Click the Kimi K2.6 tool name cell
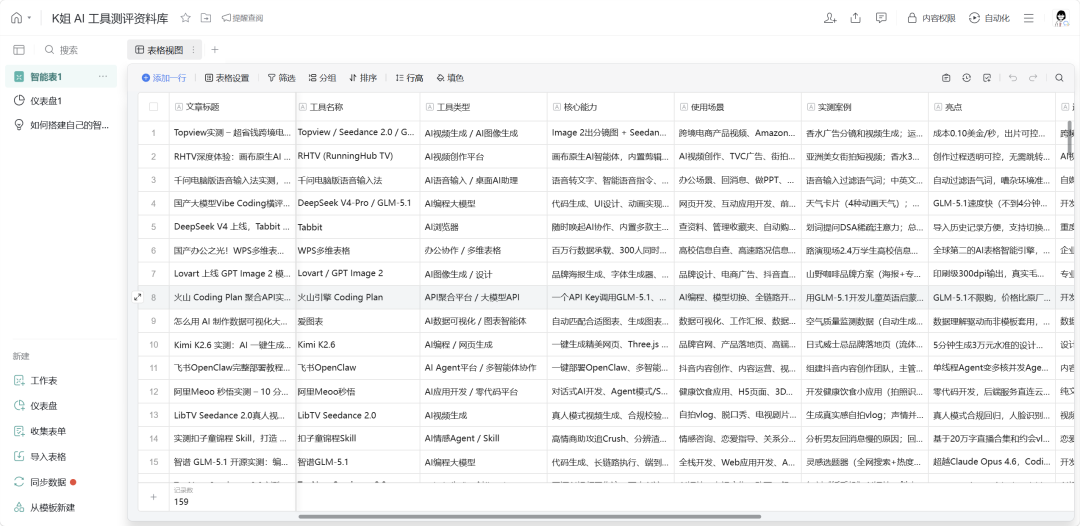The height and width of the screenshot is (526, 1080). coord(357,344)
